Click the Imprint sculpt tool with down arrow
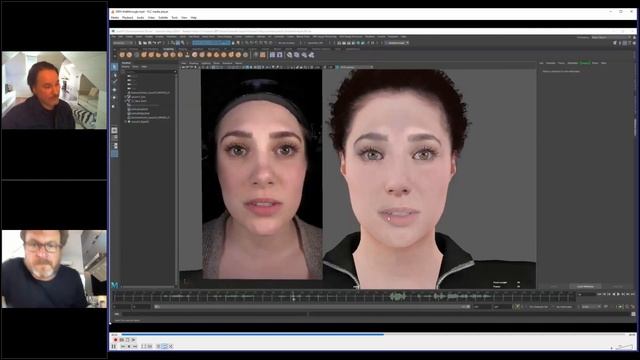The height and width of the screenshot is (360, 640). coord(187,55)
